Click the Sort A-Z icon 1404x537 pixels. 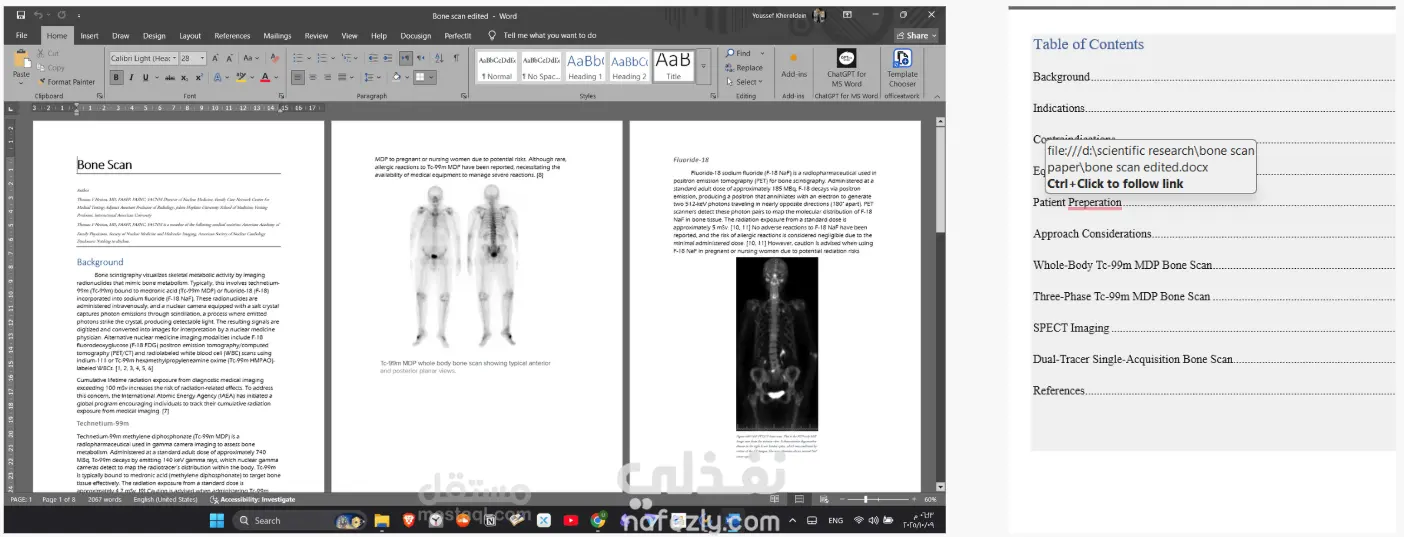coord(439,58)
